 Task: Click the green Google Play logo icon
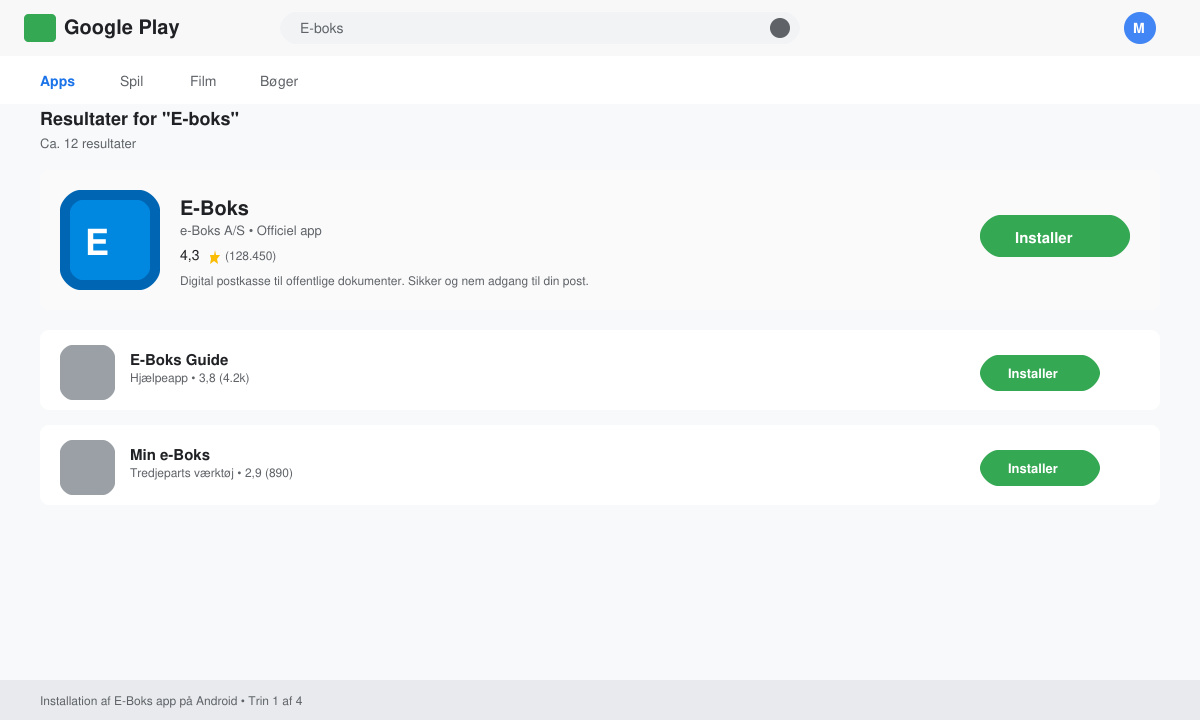(x=40, y=28)
